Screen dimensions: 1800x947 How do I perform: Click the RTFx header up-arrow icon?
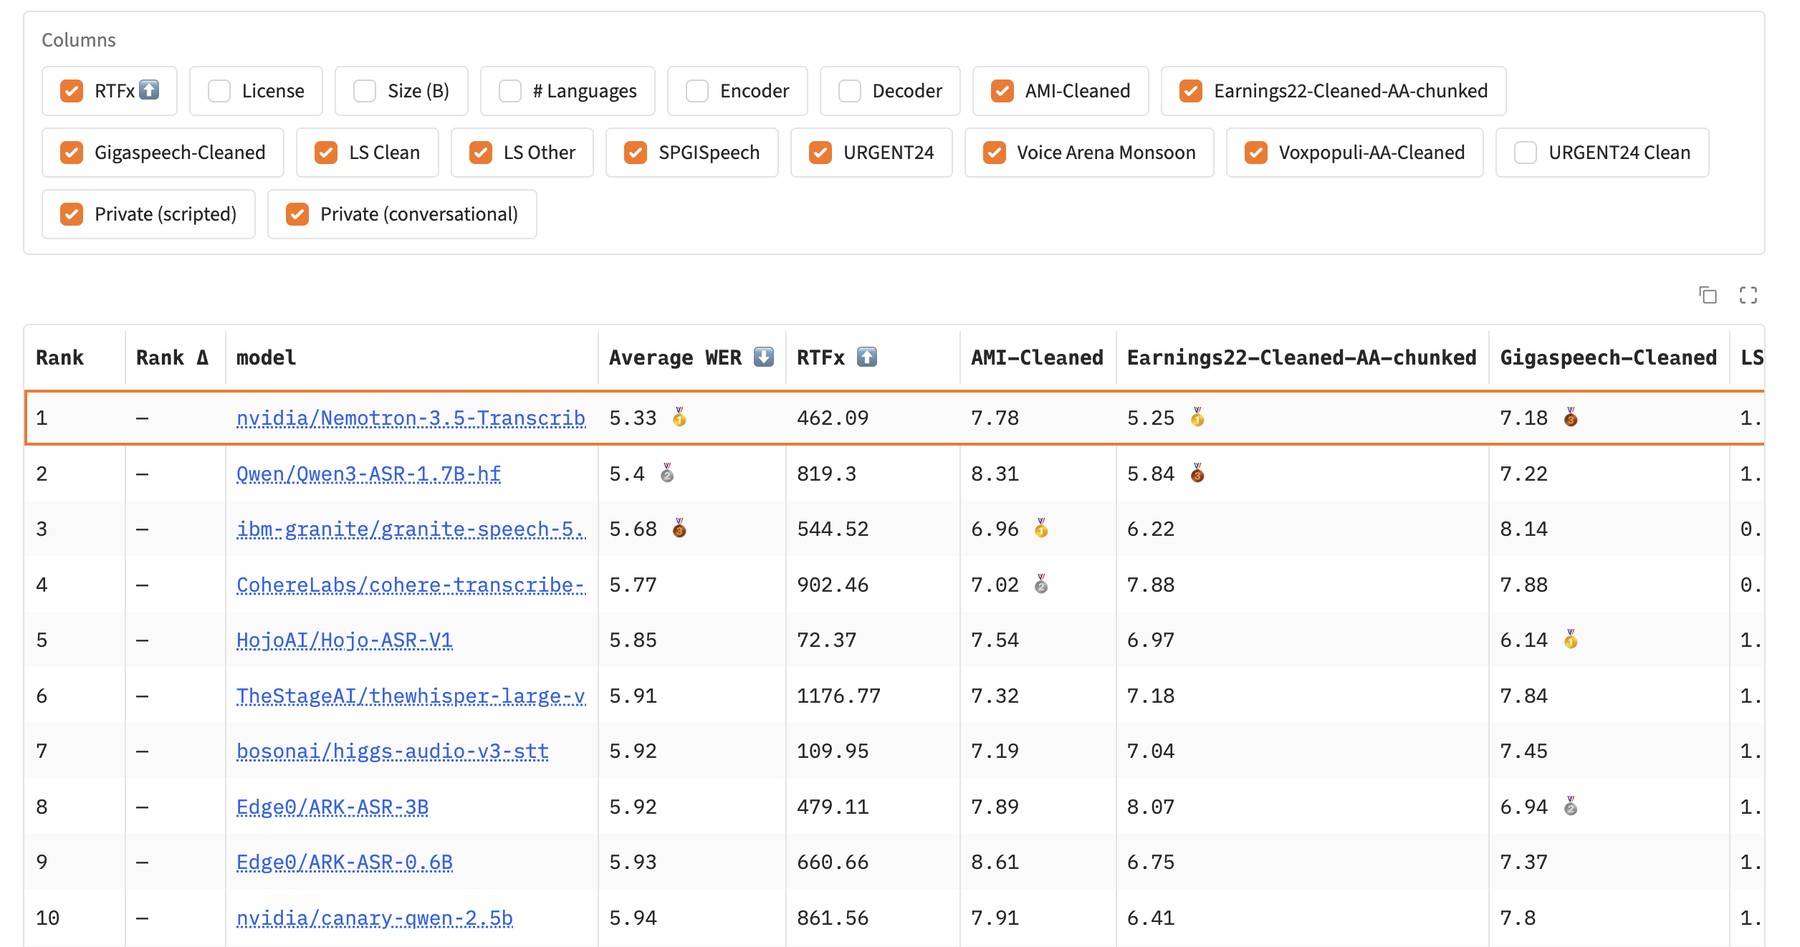867,357
